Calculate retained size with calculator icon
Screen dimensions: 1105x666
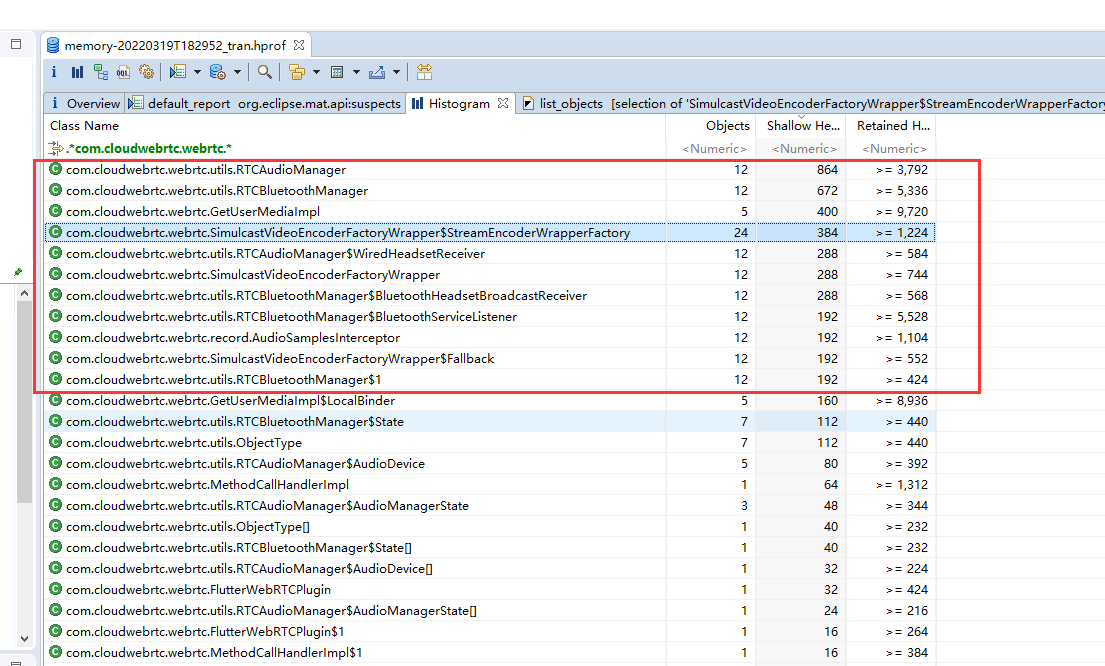(337, 71)
